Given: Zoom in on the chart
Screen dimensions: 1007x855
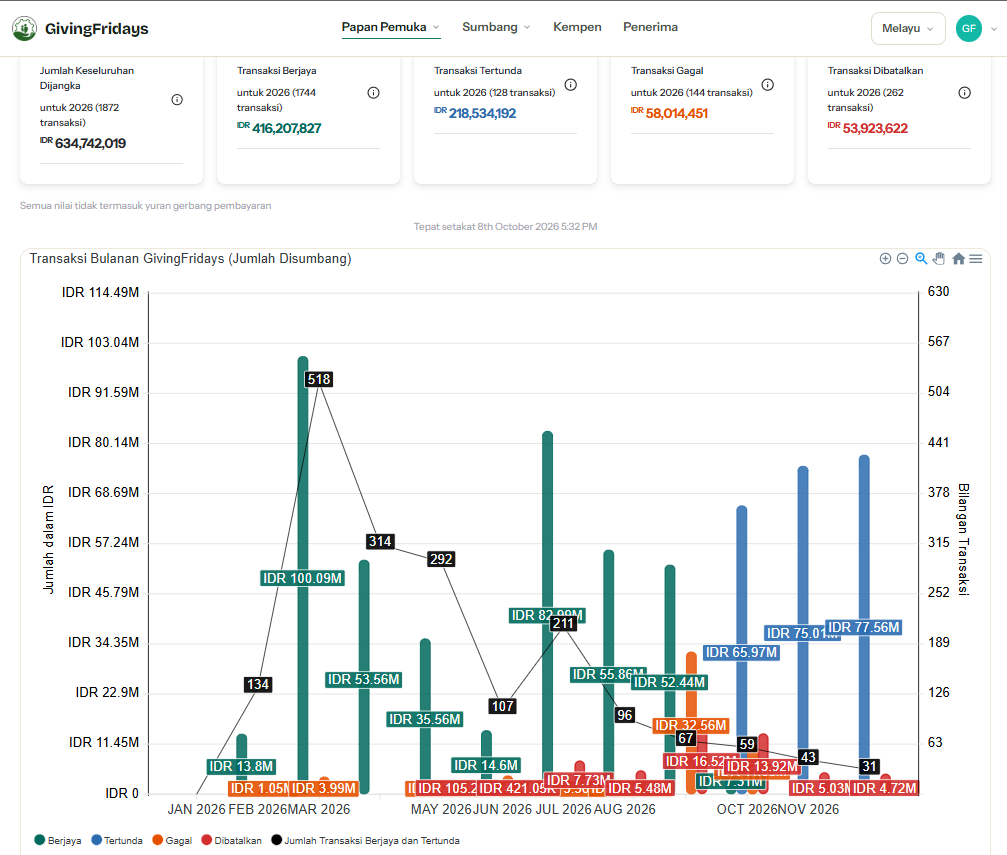Looking at the screenshot, I should [885, 258].
